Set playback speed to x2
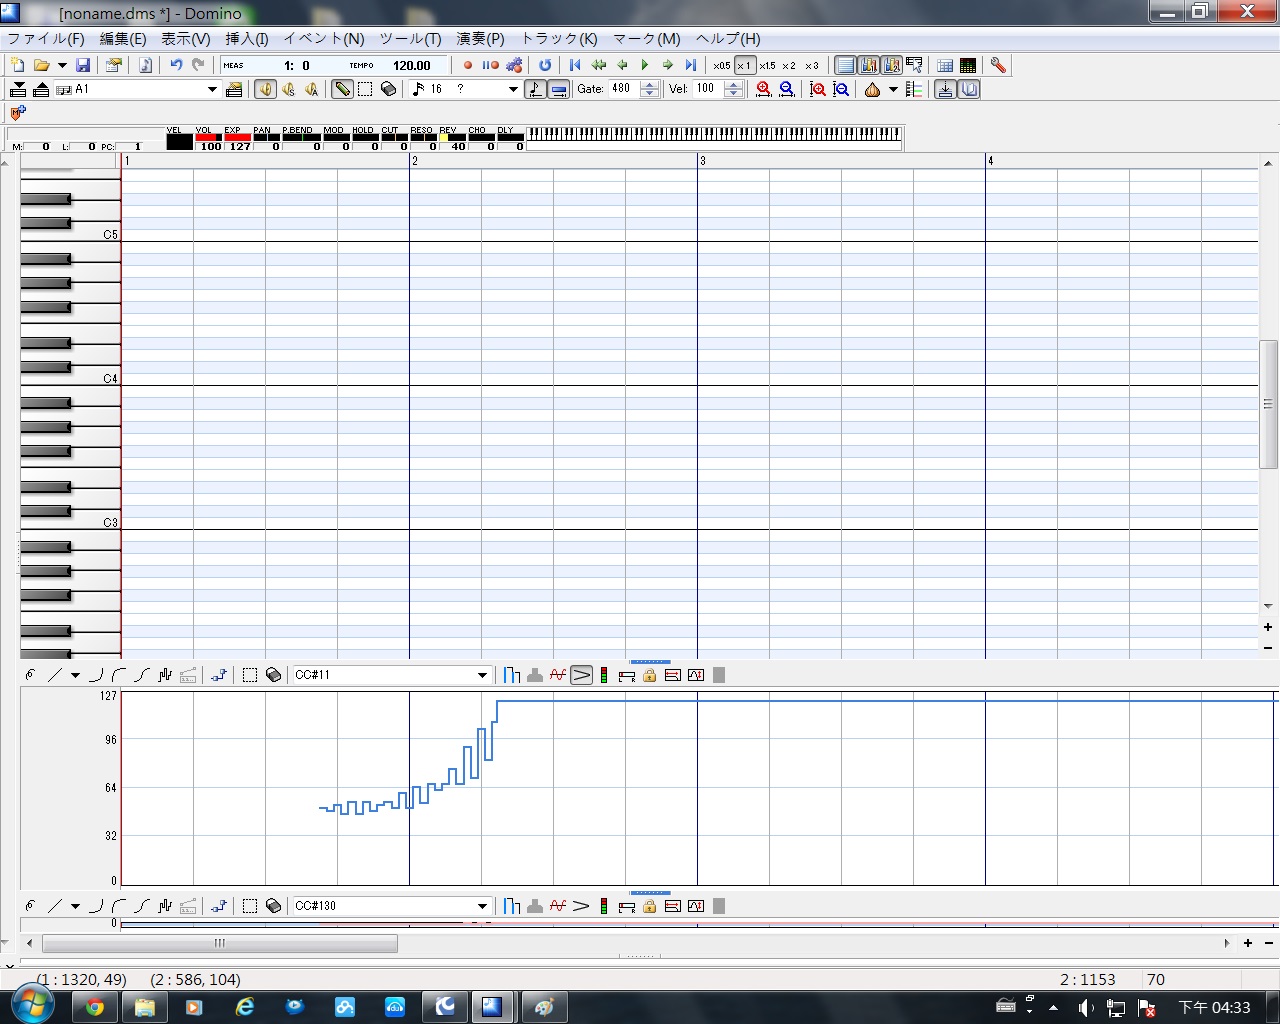1280x1024 pixels. [x=789, y=65]
